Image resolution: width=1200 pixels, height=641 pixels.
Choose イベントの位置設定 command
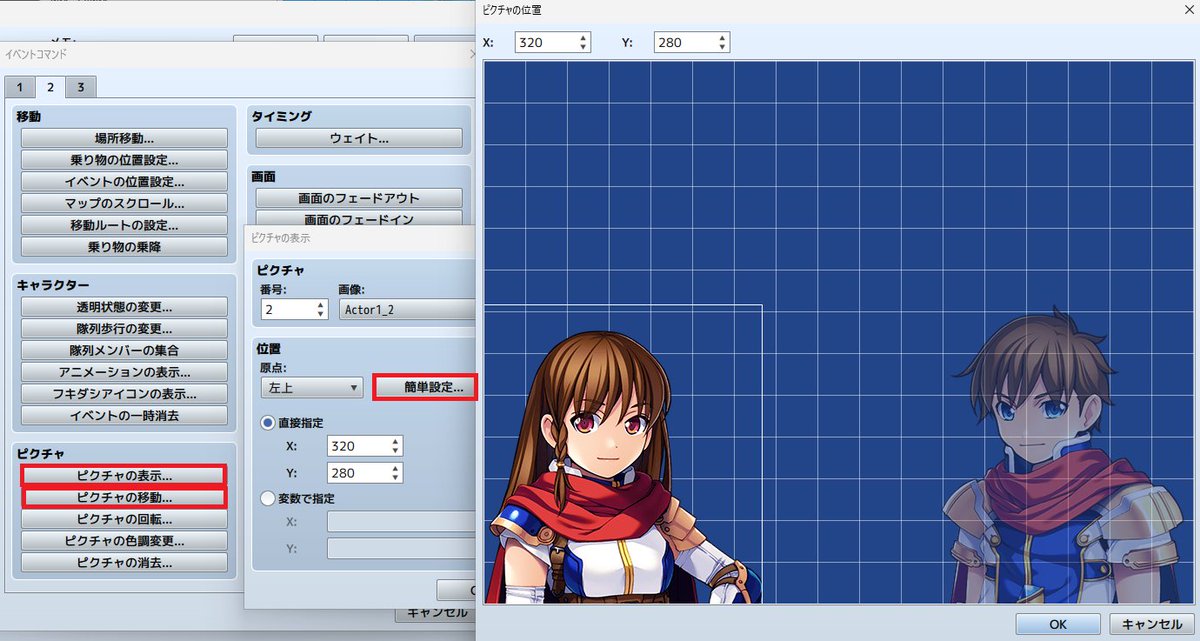124,181
